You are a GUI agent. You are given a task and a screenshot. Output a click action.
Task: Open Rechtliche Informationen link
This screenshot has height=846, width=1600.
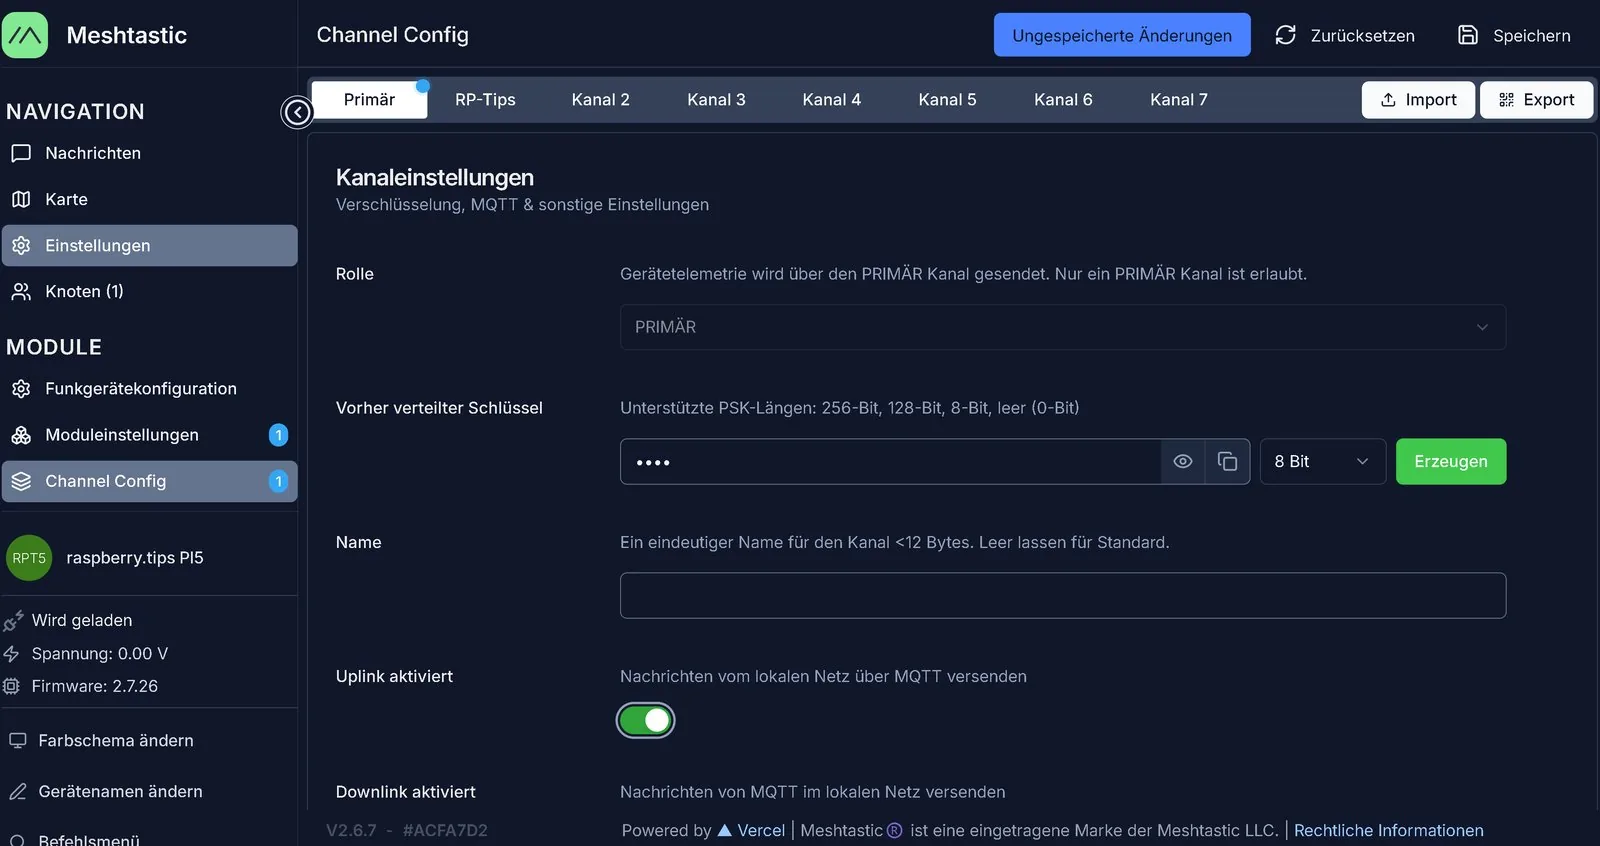pyautogui.click(x=1389, y=830)
